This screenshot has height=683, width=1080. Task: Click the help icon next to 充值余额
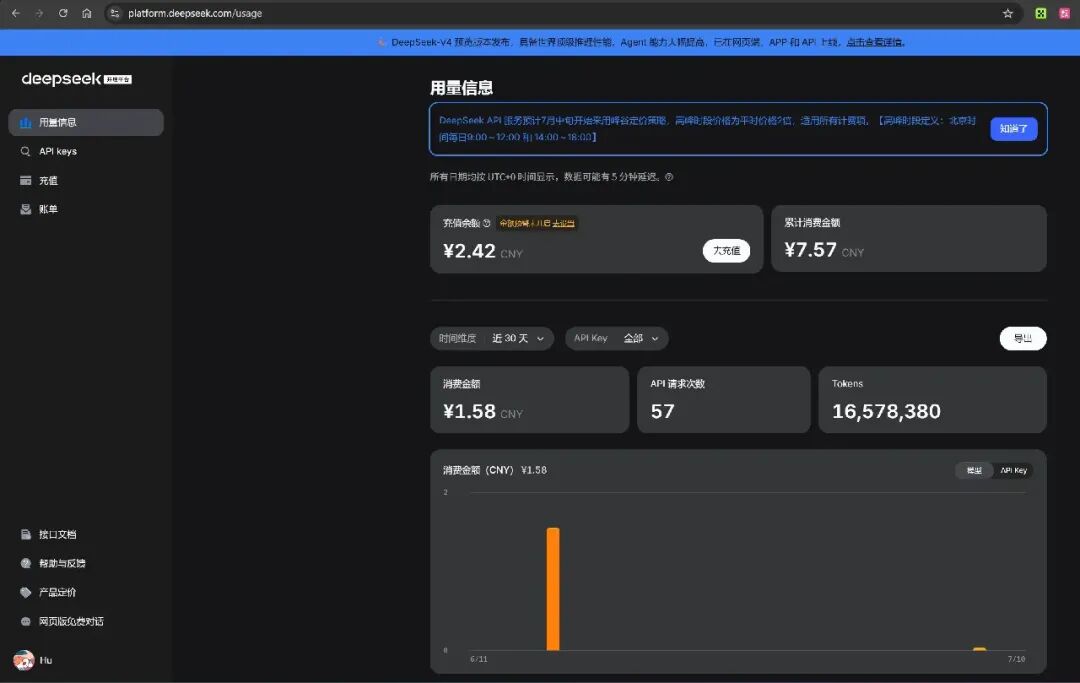486,223
